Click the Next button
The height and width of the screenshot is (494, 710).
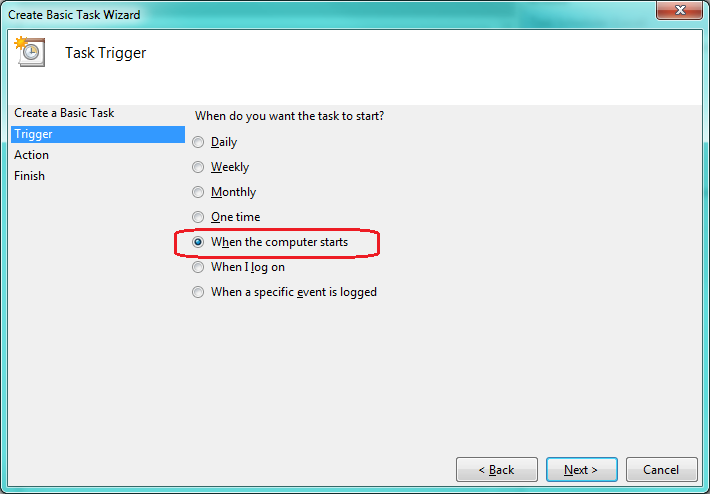581,470
